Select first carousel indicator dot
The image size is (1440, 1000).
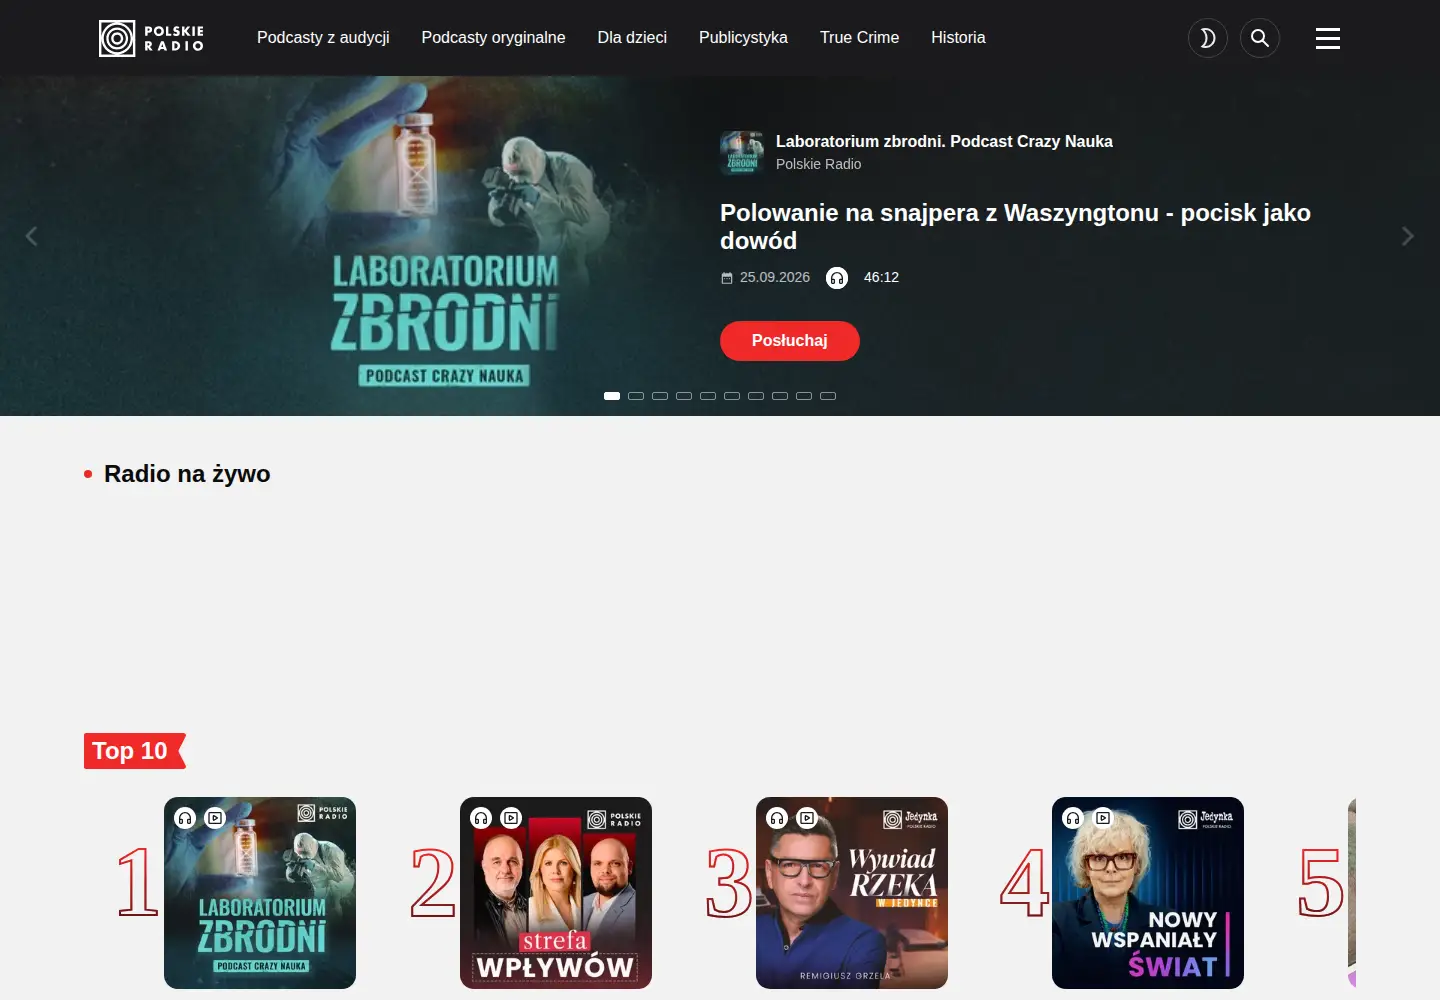612,396
